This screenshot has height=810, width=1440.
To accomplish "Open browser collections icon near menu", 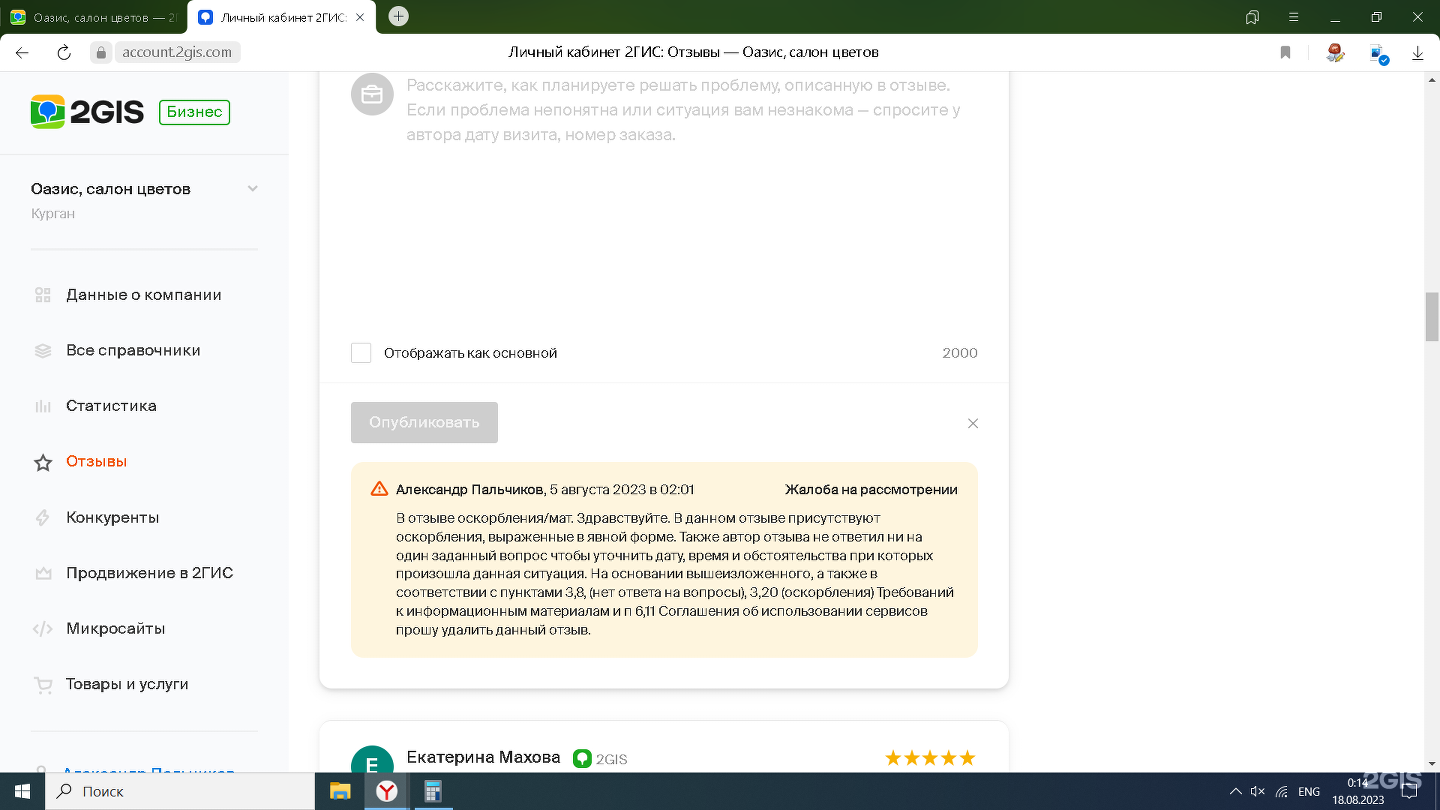I will 1252,17.
